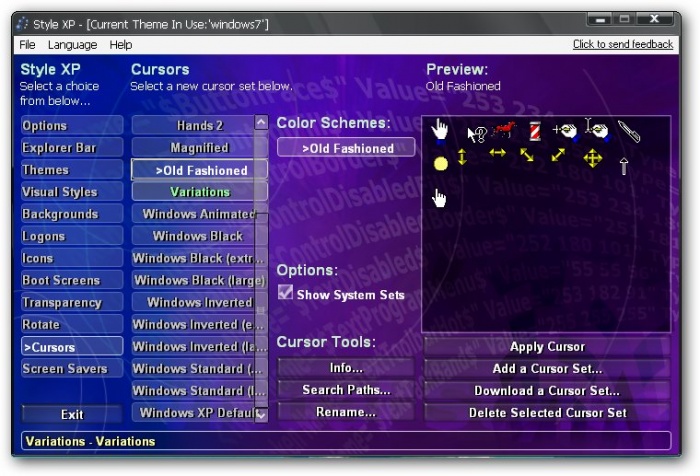The width and height of the screenshot is (700, 476).
Task: Select the Variations cursor set
Action: tap(199, 192)
